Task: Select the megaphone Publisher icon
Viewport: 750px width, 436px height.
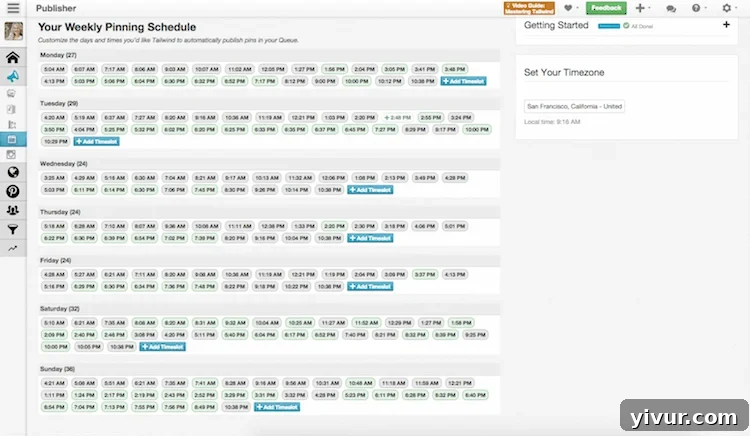Action: (13, 76)
